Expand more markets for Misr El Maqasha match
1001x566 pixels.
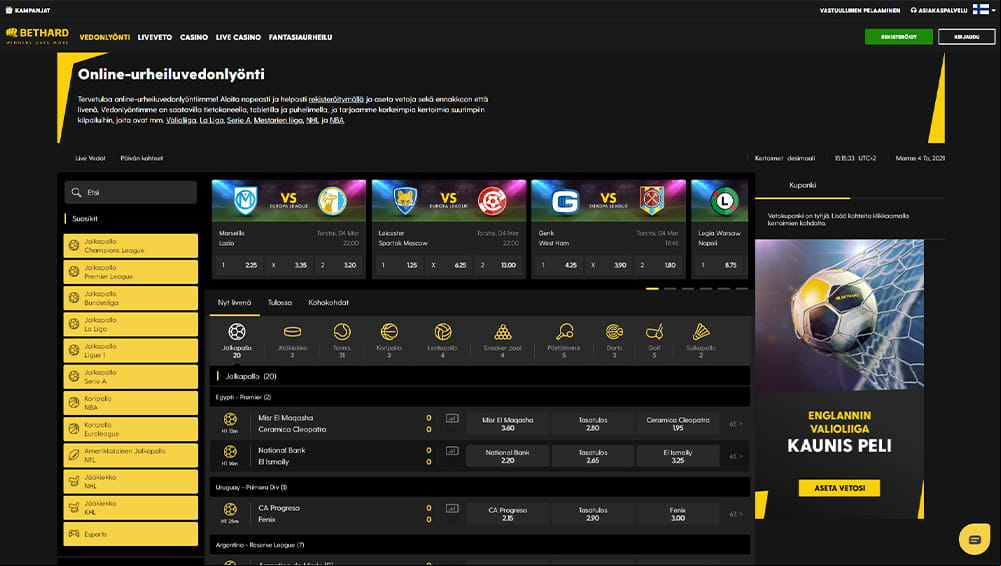point(735,424)
